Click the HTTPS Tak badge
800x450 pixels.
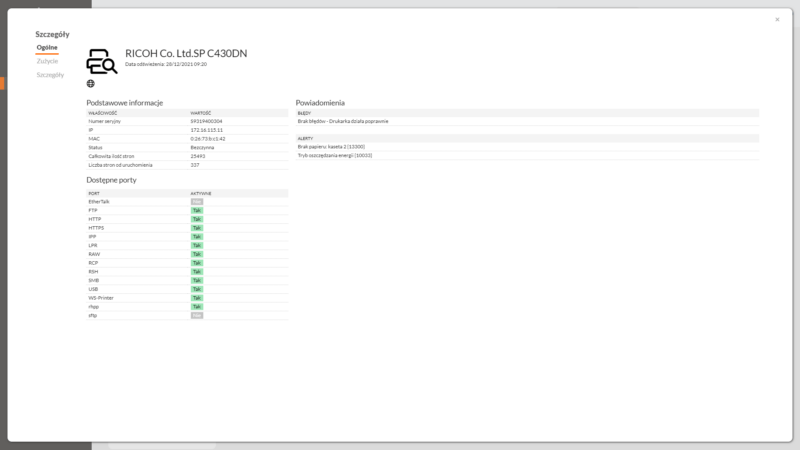(197, 228)
